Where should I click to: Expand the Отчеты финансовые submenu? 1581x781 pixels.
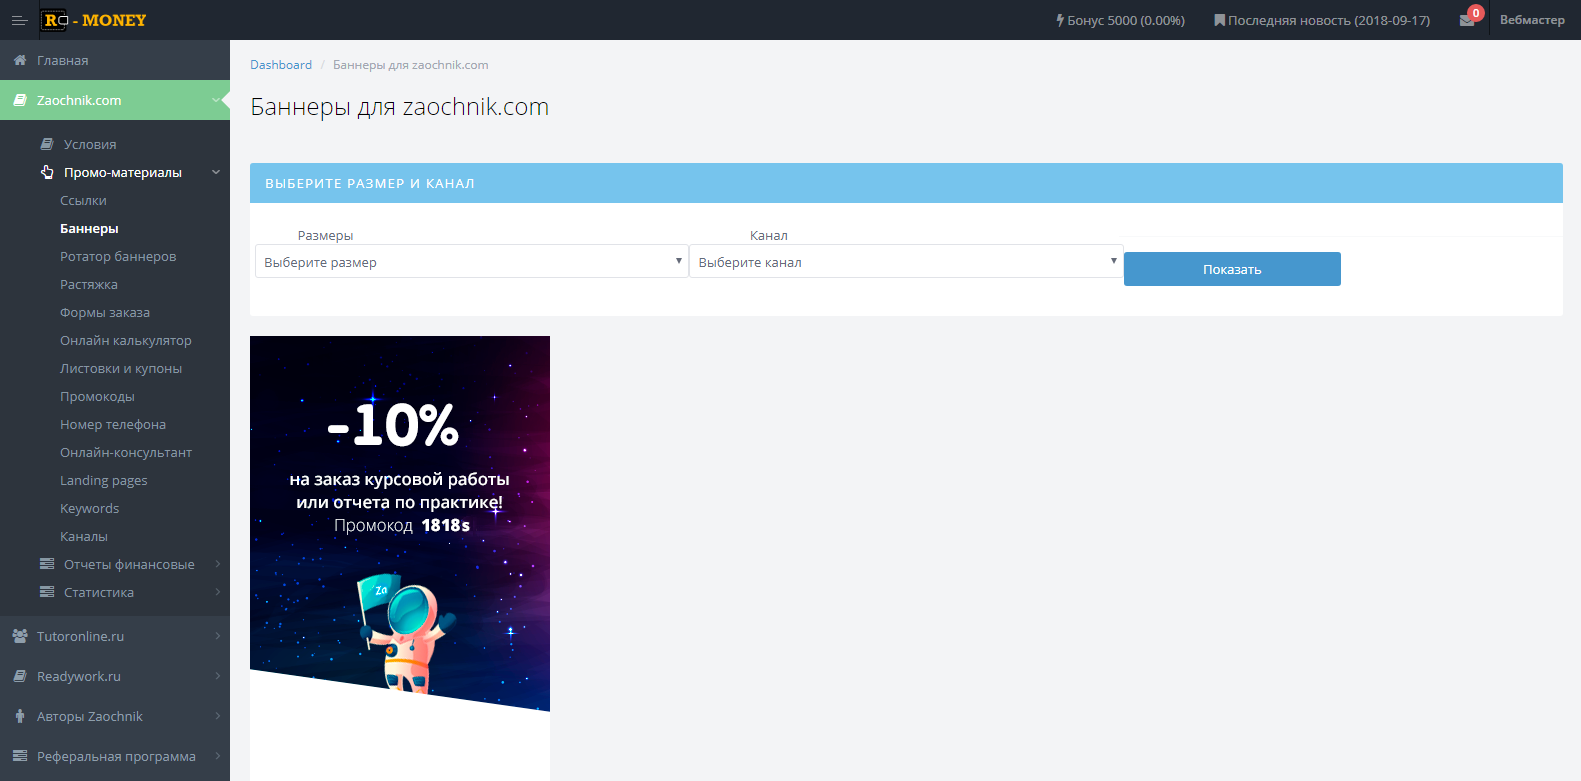click(x=129, y=564)
